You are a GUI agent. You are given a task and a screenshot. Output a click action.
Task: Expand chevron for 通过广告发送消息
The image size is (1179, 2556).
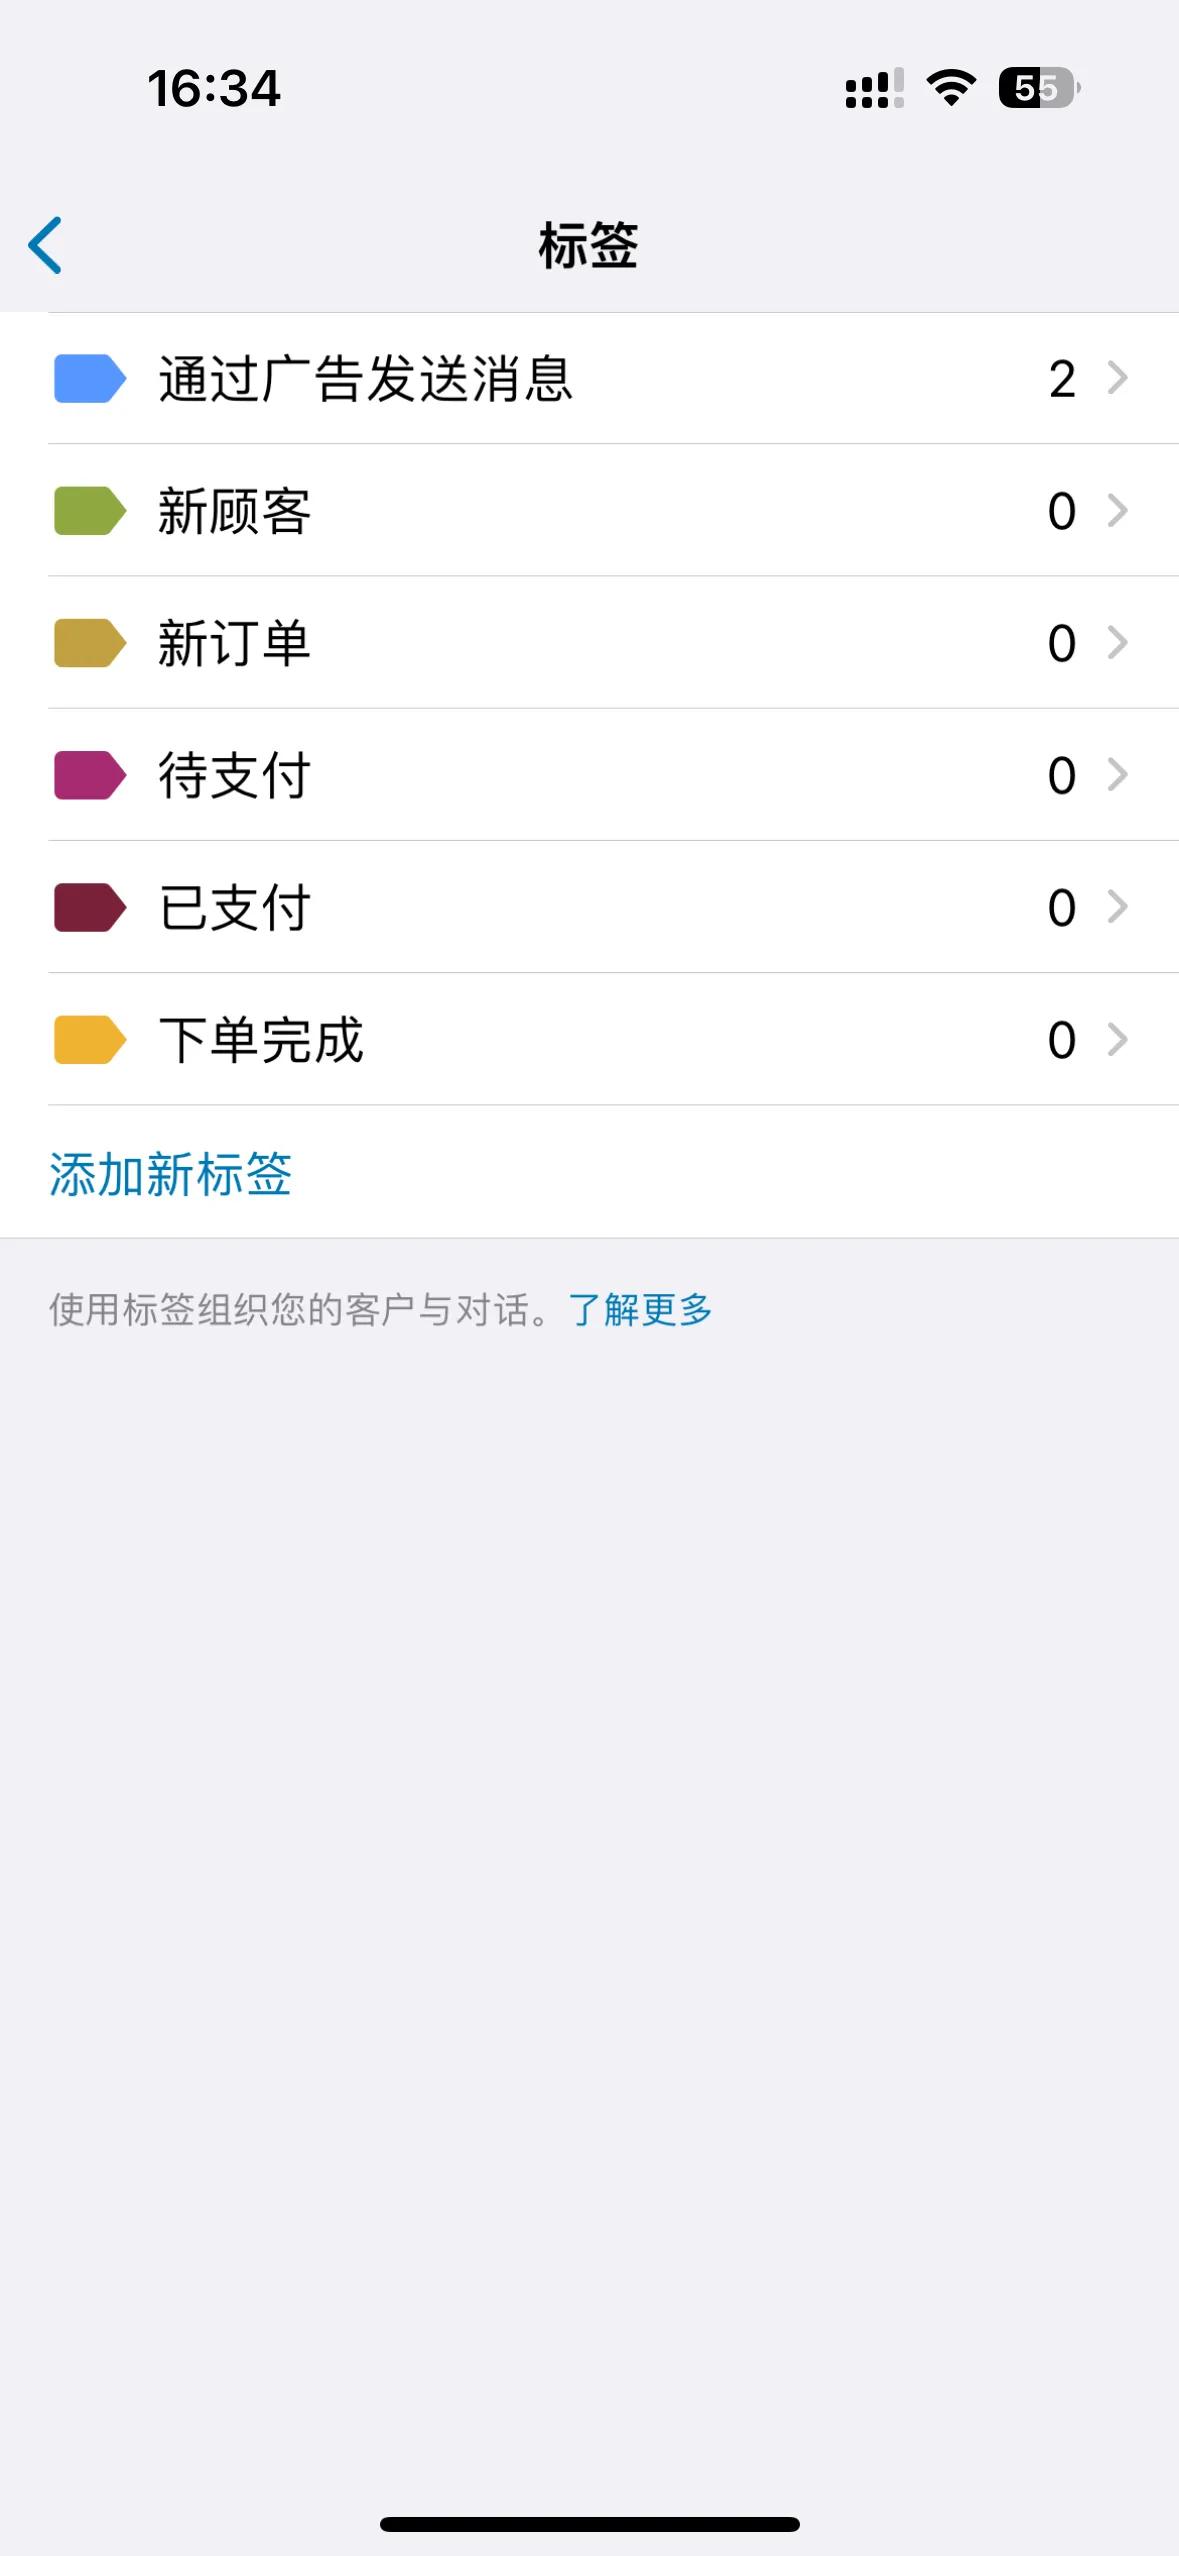click(x=1118, y=378)
